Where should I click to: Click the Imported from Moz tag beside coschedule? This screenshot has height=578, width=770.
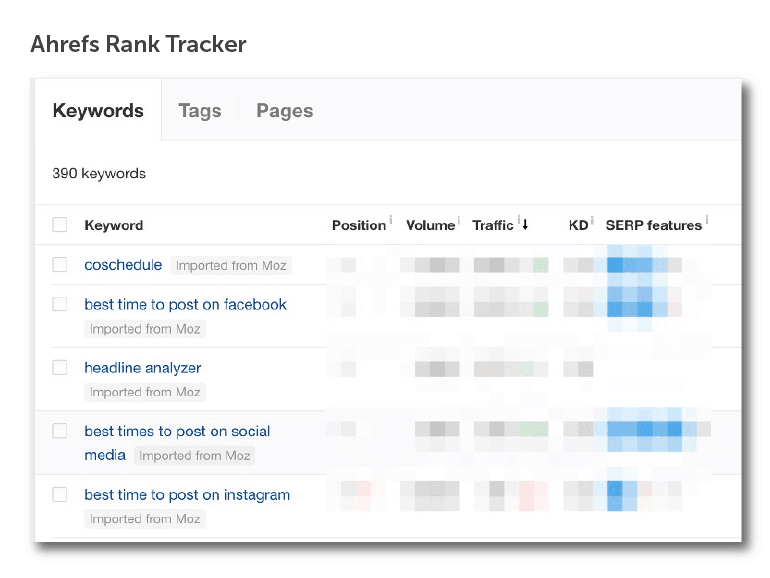(x=231, y=266)
